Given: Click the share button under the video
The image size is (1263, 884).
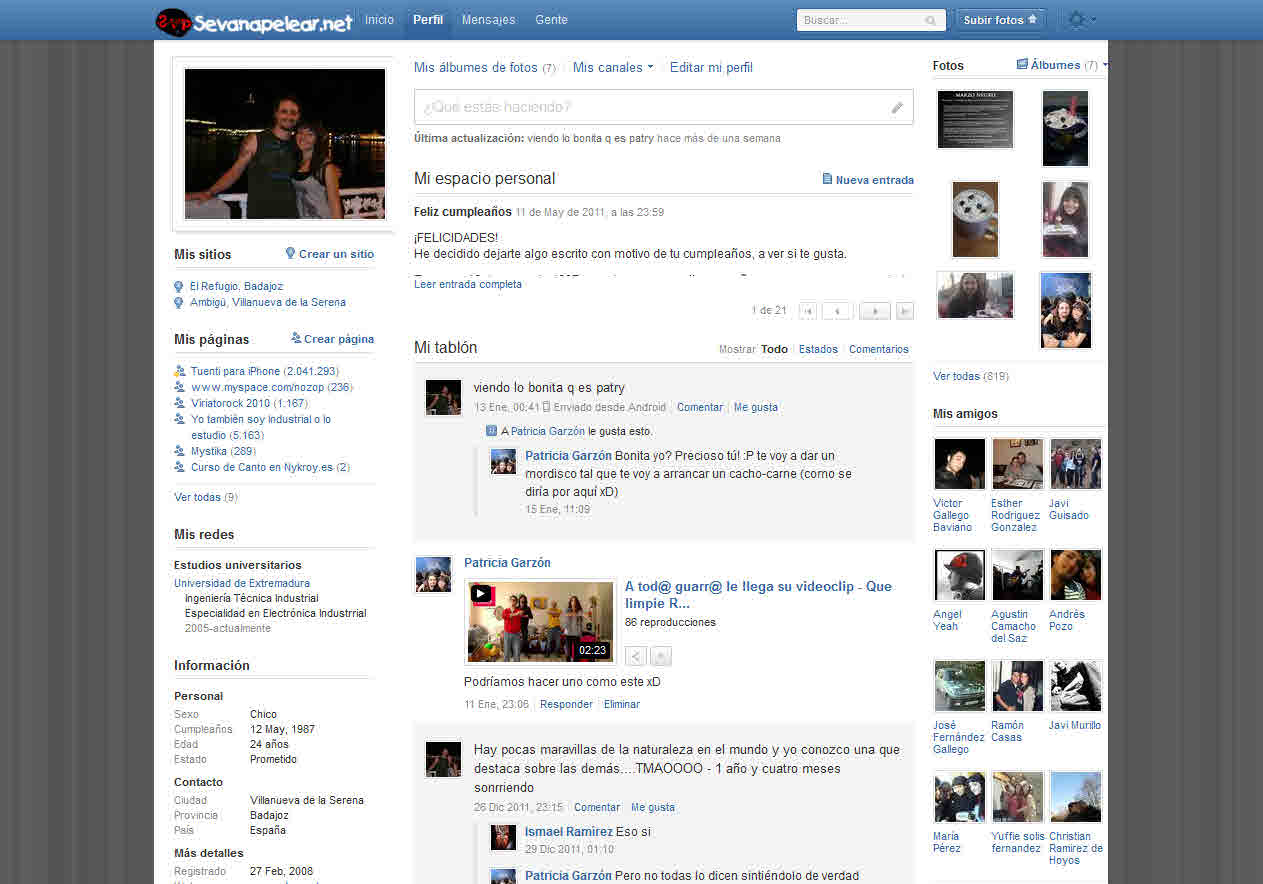Looking at the screenshot, I should pyautogui.click(x=635, y=656).
